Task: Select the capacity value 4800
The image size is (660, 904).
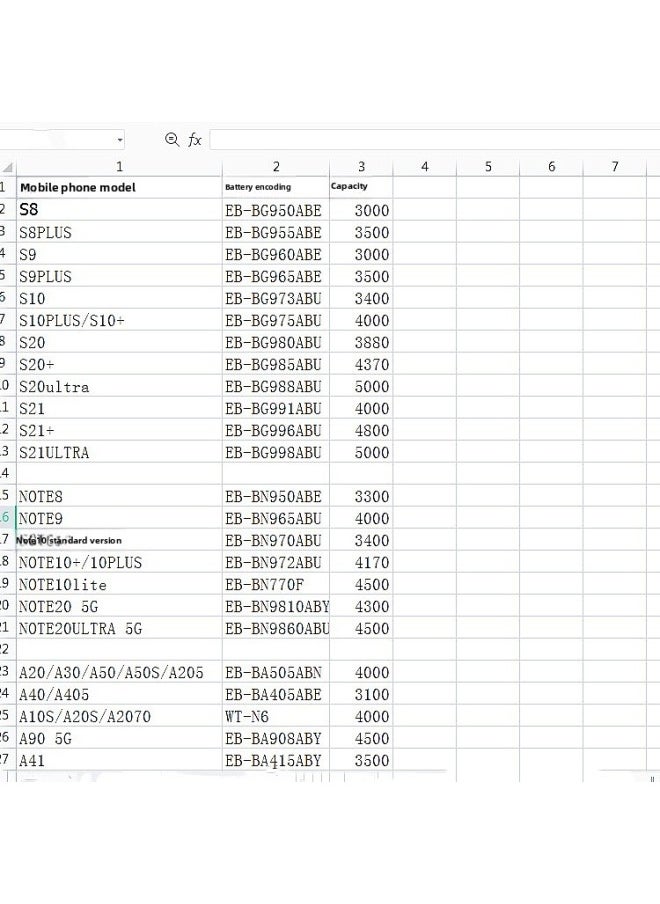Action: coord(361,430)
